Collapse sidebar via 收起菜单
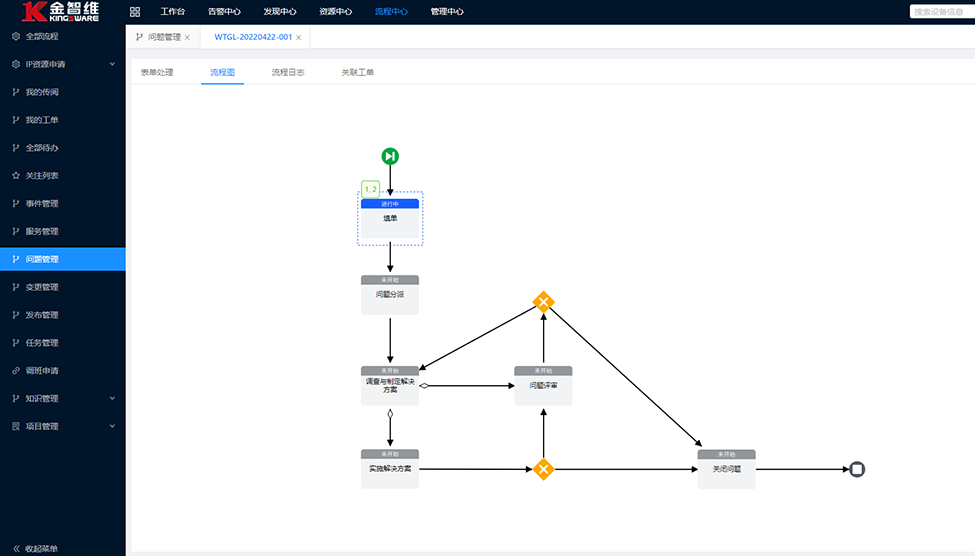 35,549
